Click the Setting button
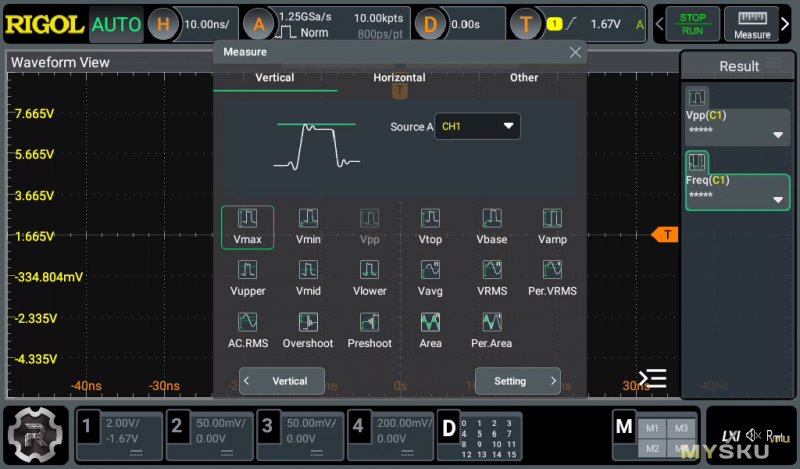 click(517, 381)
